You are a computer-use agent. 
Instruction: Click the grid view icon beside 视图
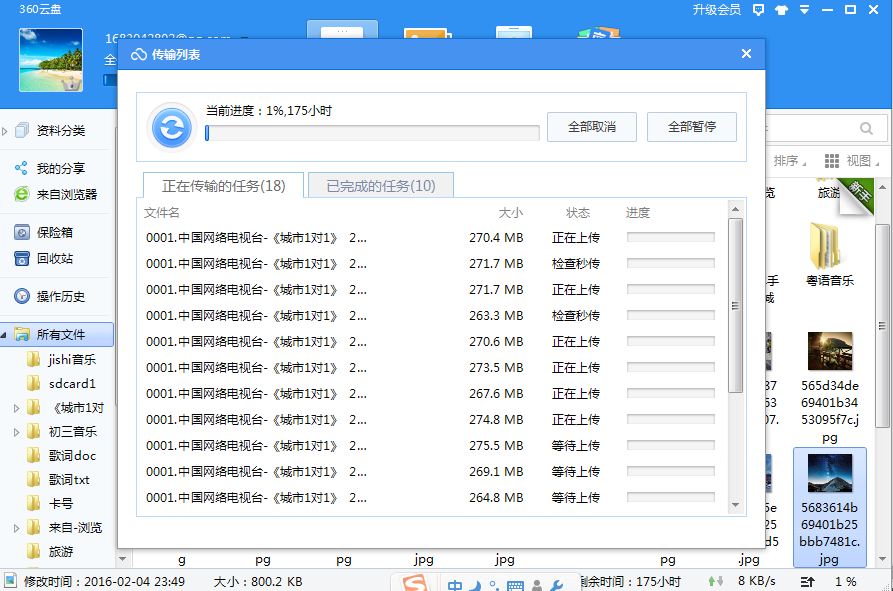(833, 161)
